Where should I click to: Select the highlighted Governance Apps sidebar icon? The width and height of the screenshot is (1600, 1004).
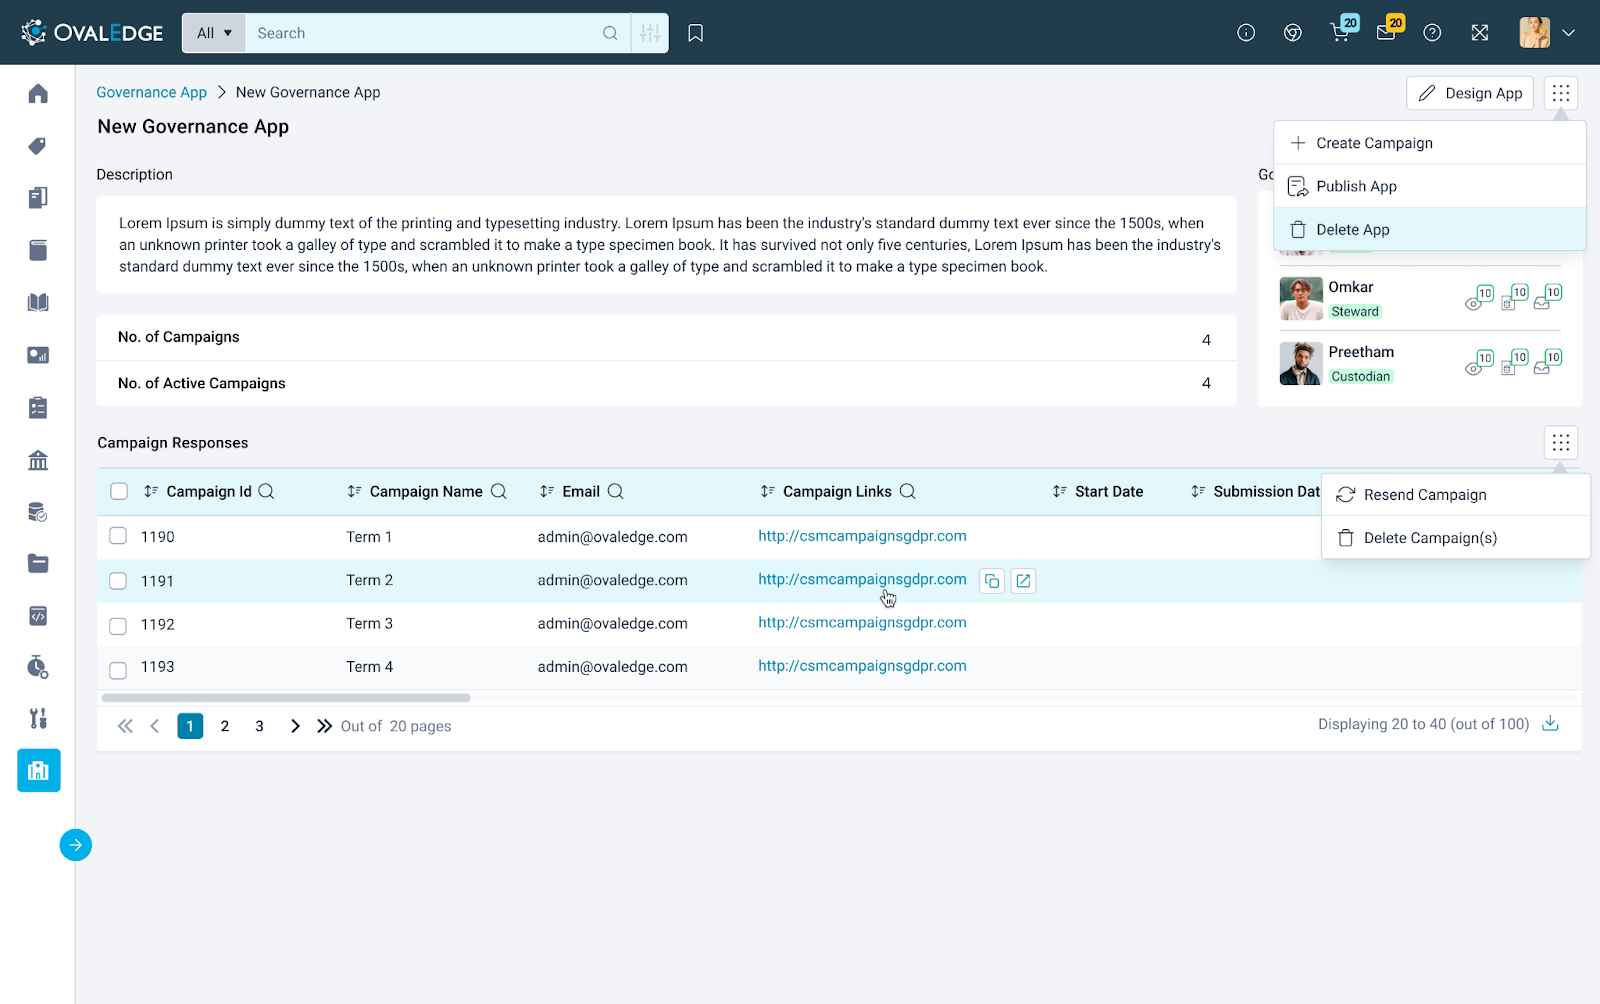point(39,770)
